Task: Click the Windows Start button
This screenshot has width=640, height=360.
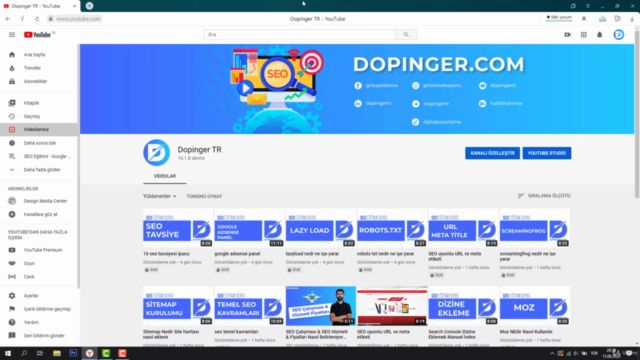Action: pos(8,353)
